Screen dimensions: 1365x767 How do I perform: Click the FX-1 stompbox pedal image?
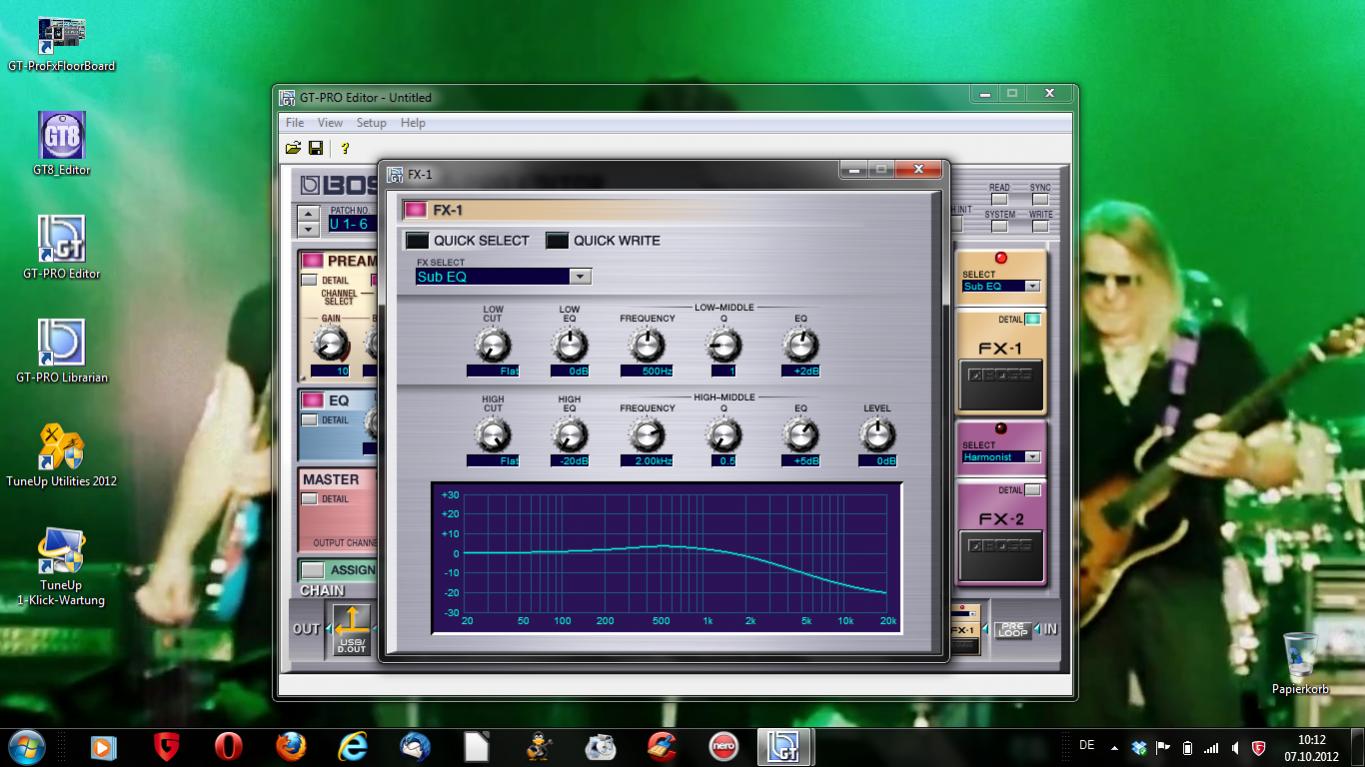pyautogui.click(x=1001, y=384)
